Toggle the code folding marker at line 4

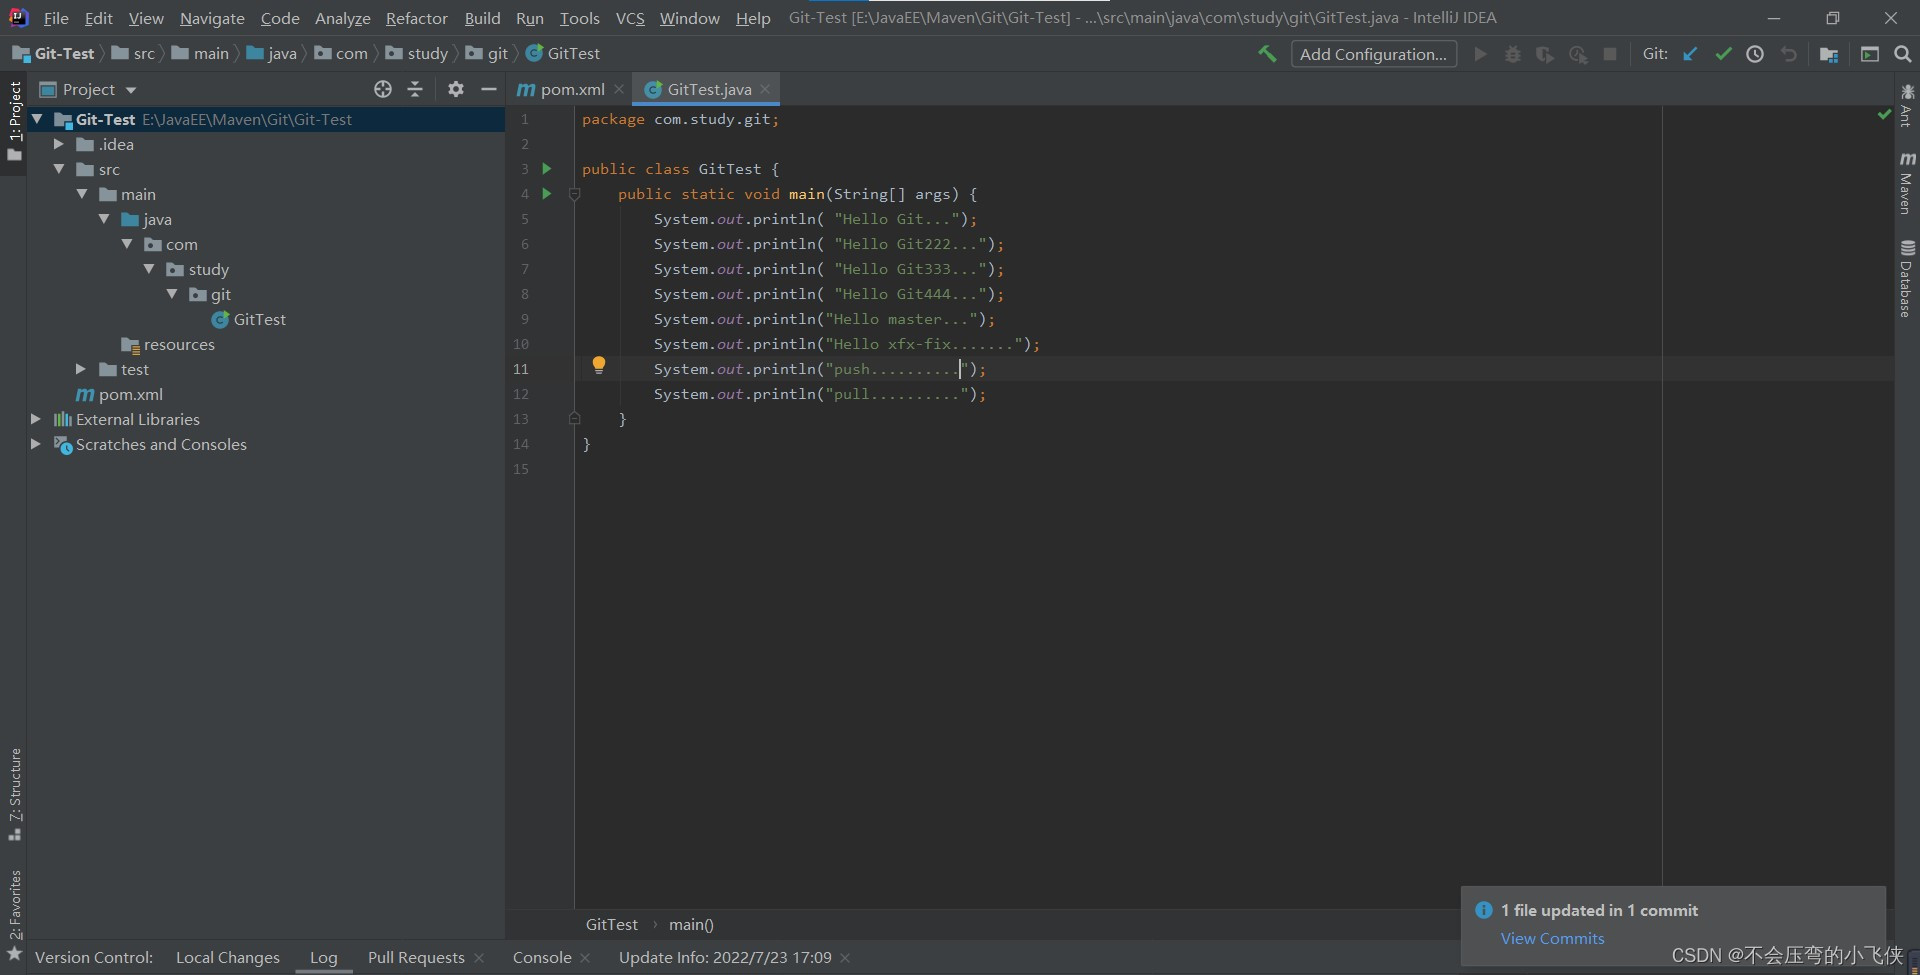574,194
